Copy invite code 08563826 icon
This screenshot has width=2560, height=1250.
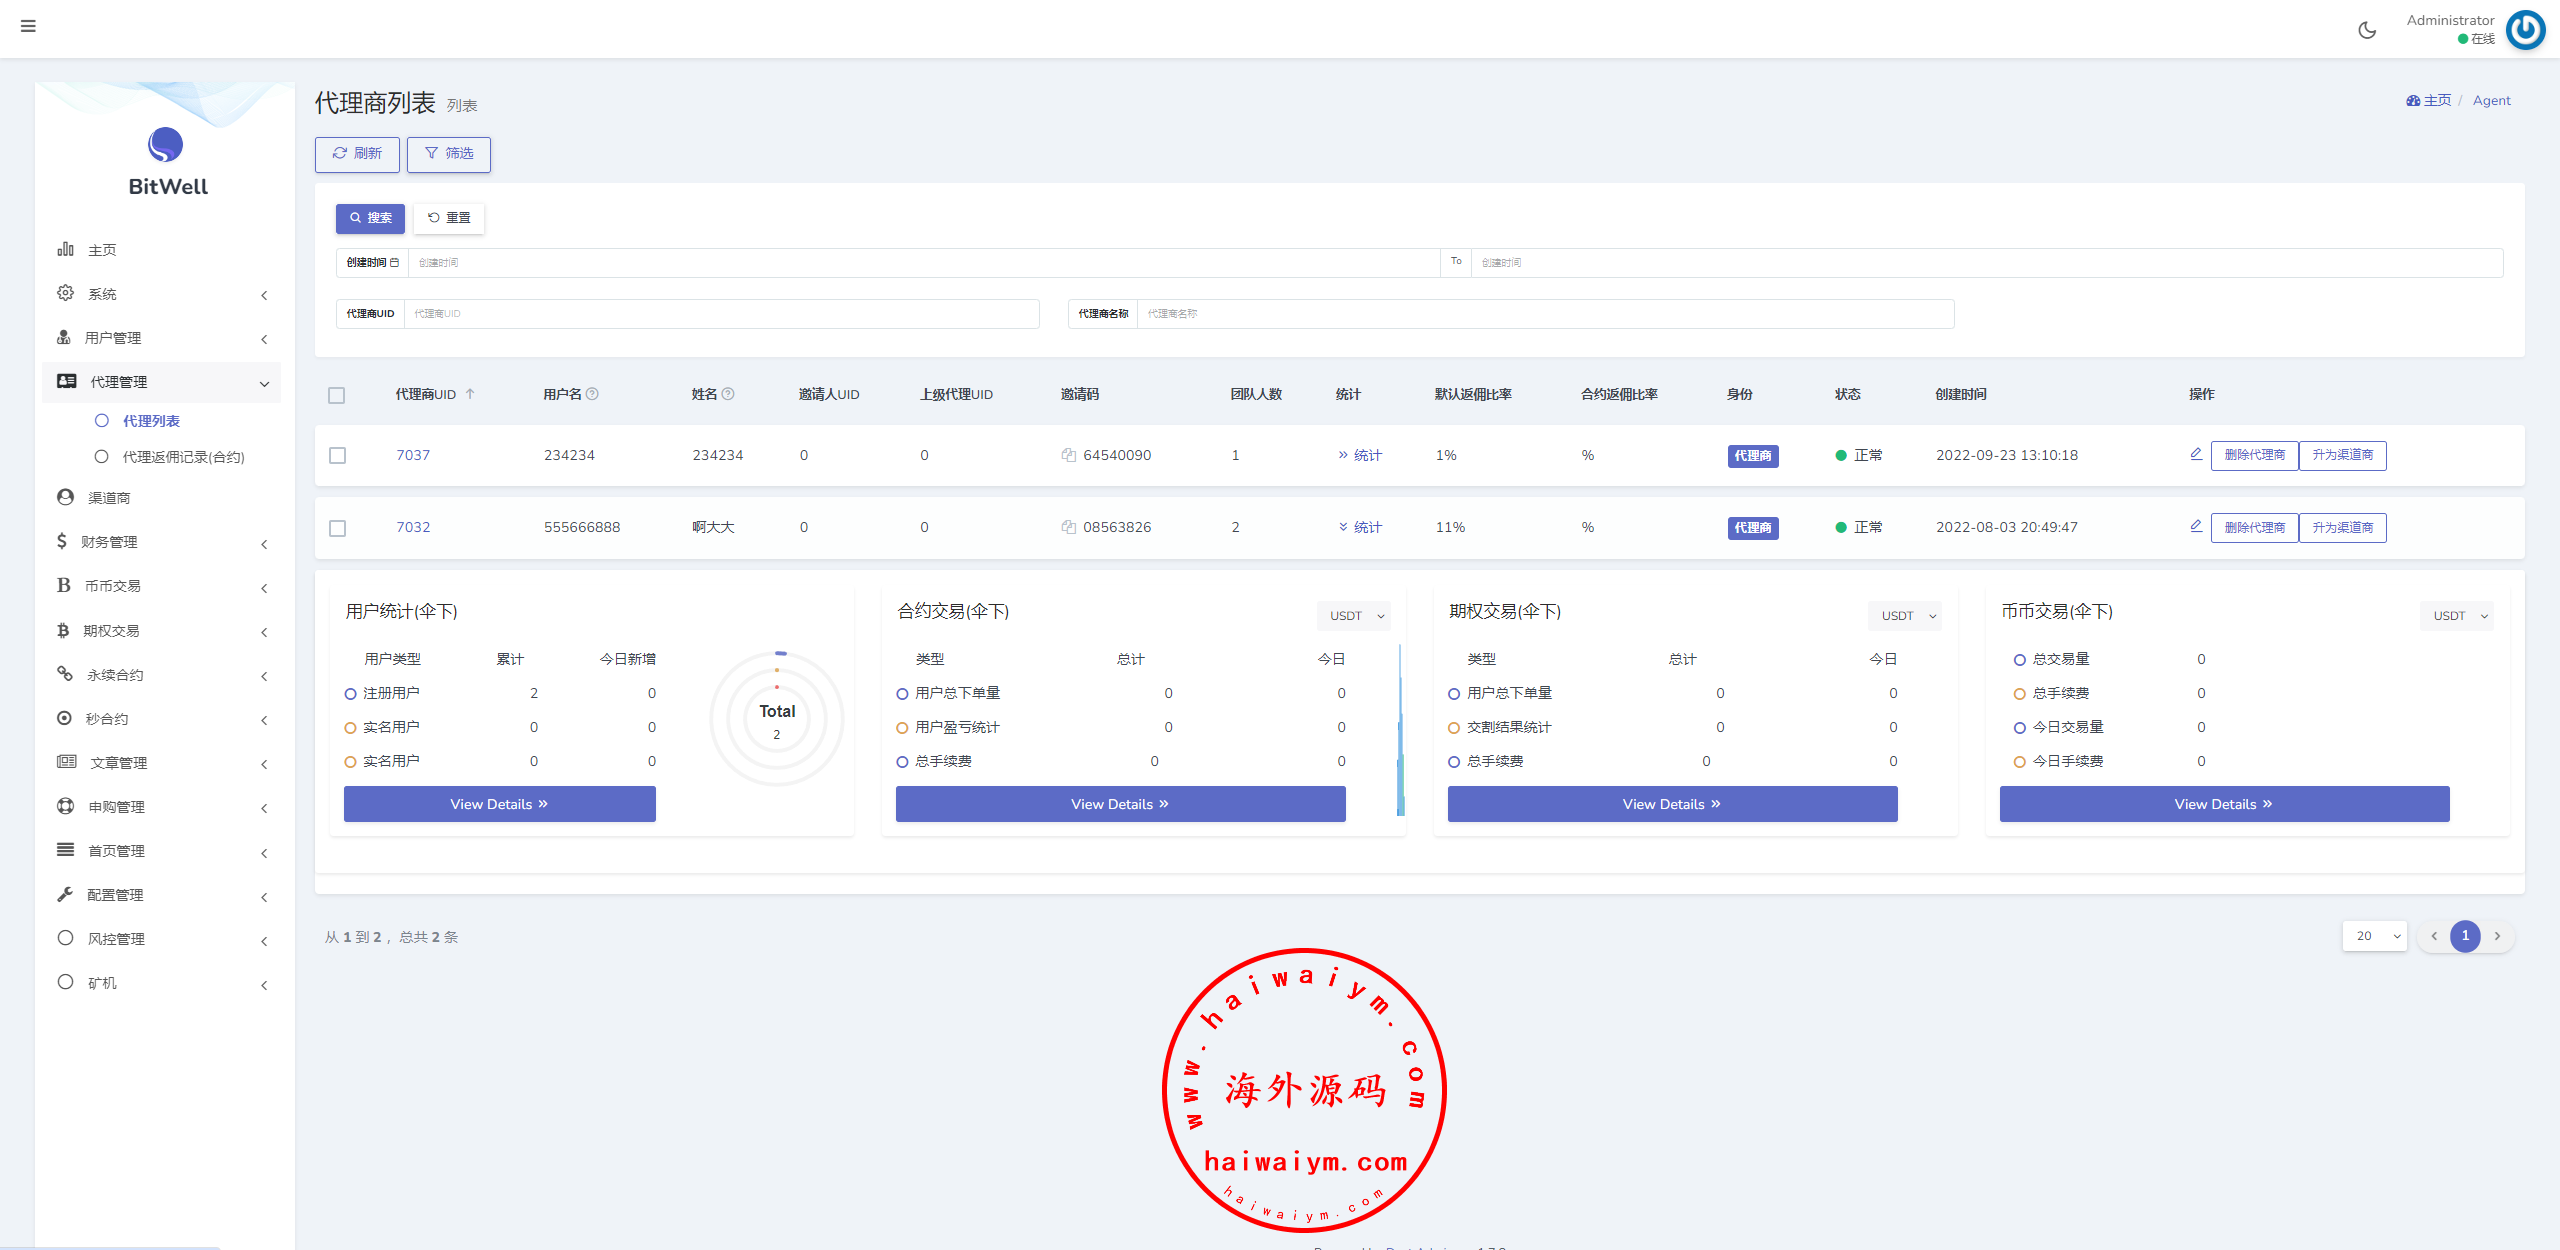coord(1068,527)
